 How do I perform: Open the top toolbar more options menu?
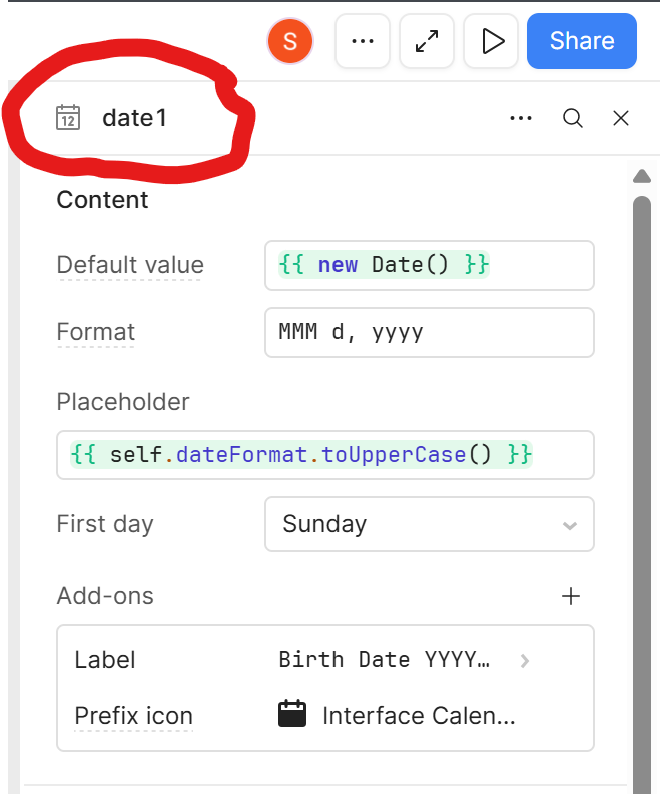tap(362, 41)
